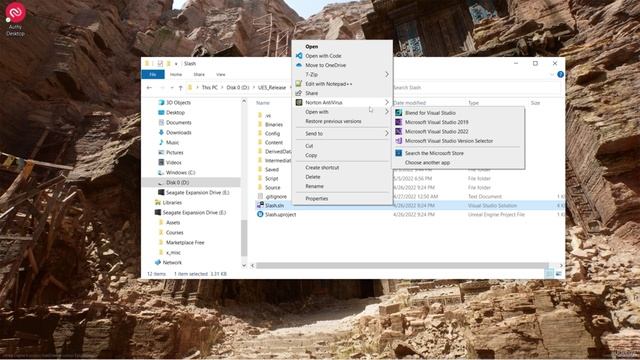Viewport: 640px width, 360px height.
Task: Open the Share ribbon tab
Action: (199, 74)
